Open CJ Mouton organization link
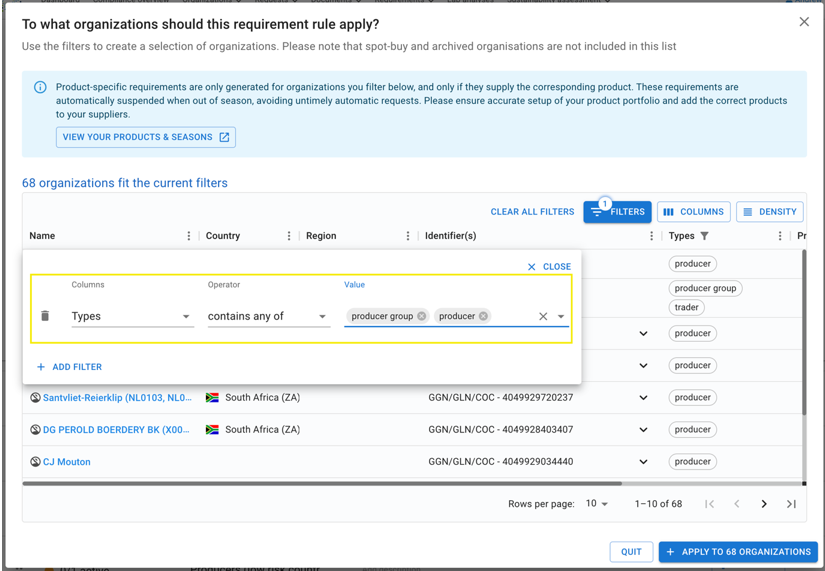This screenshot has height=571, width=825. pos(67,462)
